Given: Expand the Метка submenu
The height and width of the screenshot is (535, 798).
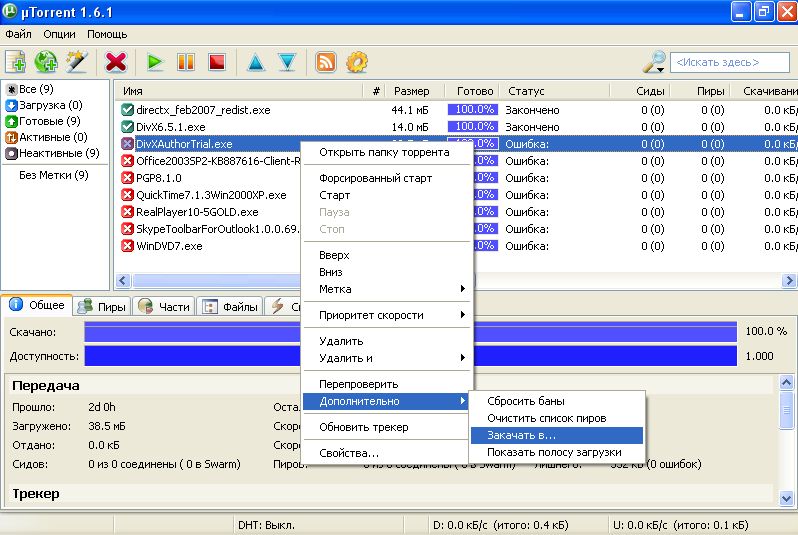Looking at the screenshot, I should (387, 289).
